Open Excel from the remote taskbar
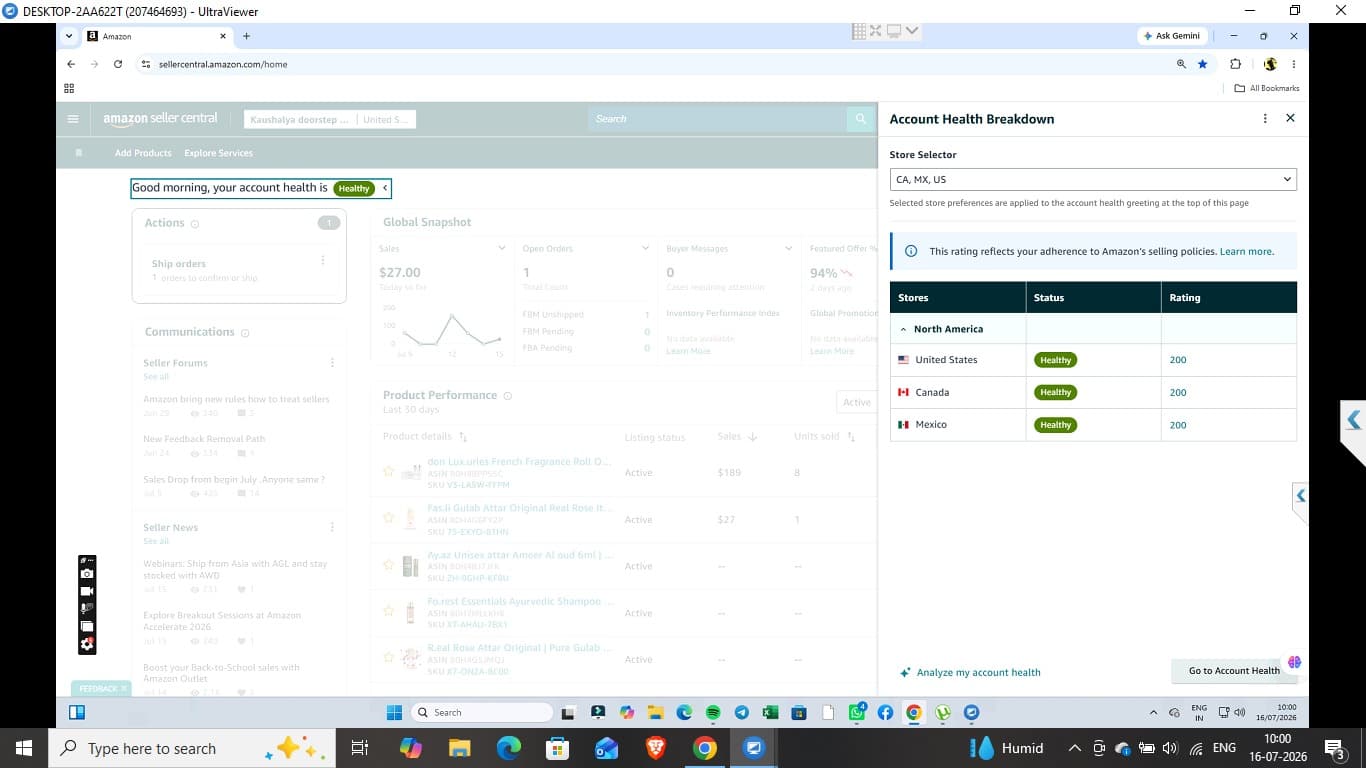The width and height of the screenshot is (1366, 768). pos(770,712)
